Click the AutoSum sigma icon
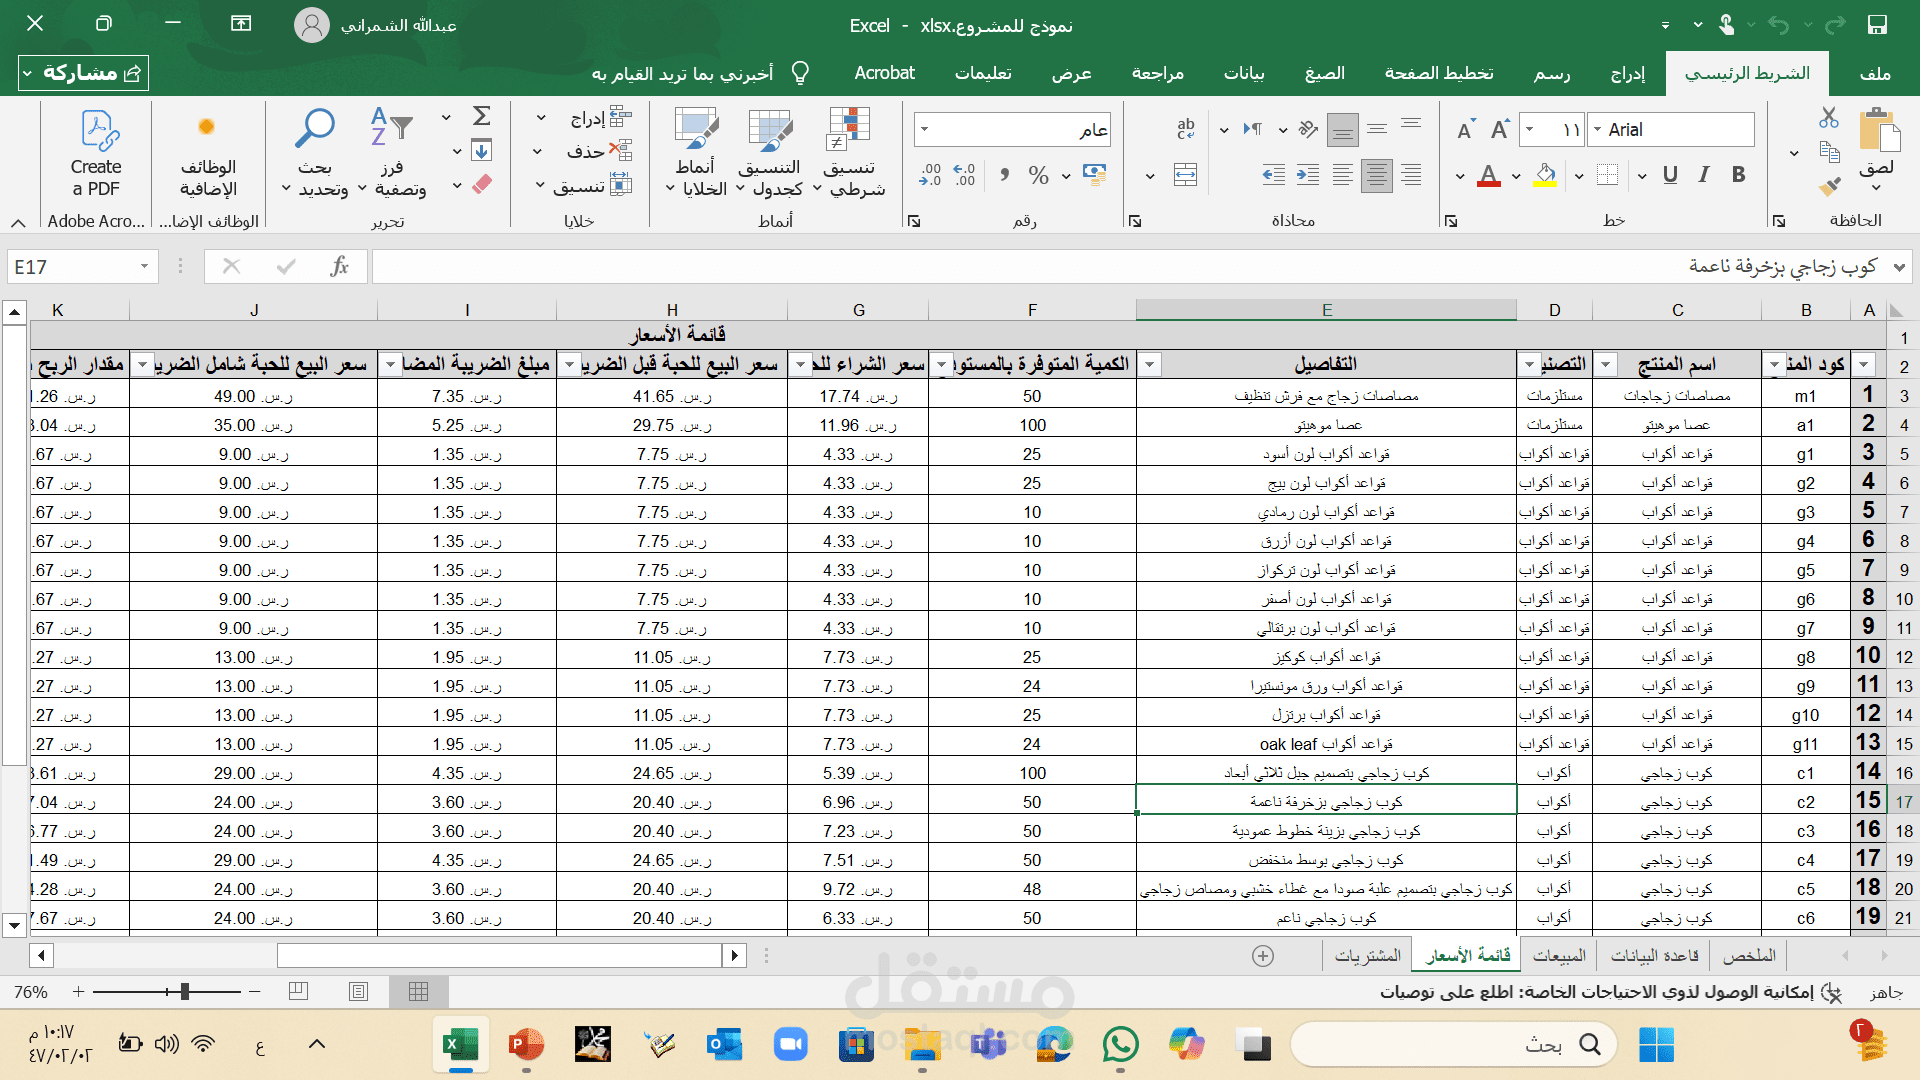The image size is (1920, 1080). [x=481, y=116]
